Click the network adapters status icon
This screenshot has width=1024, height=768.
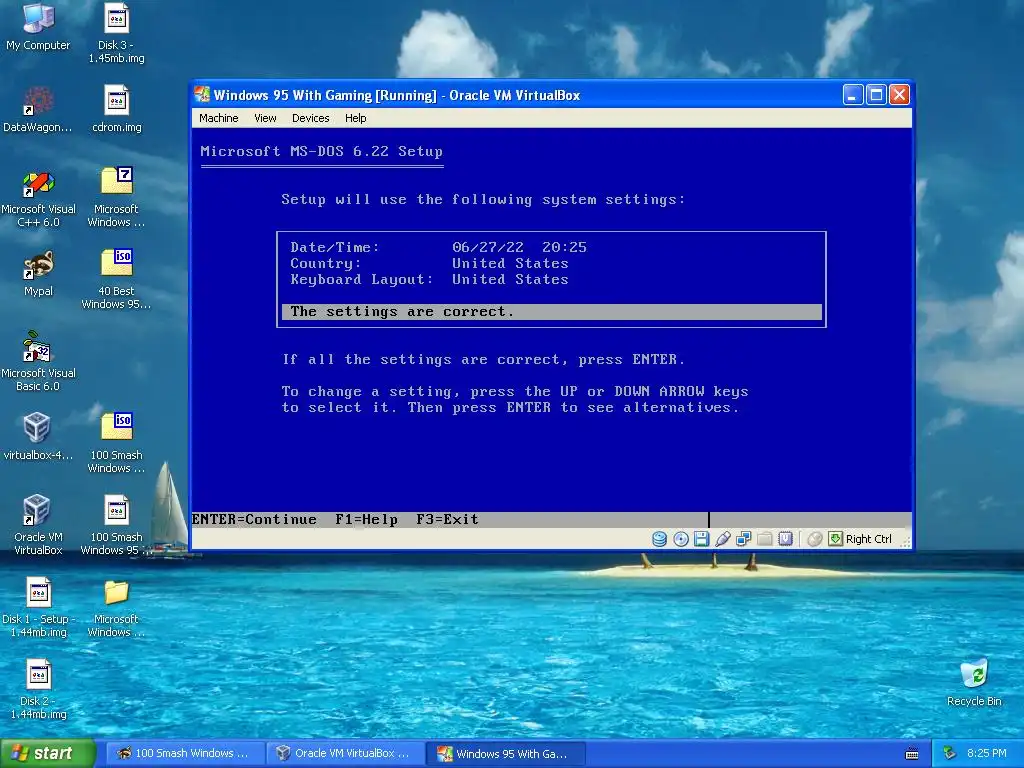click(743, 539)
